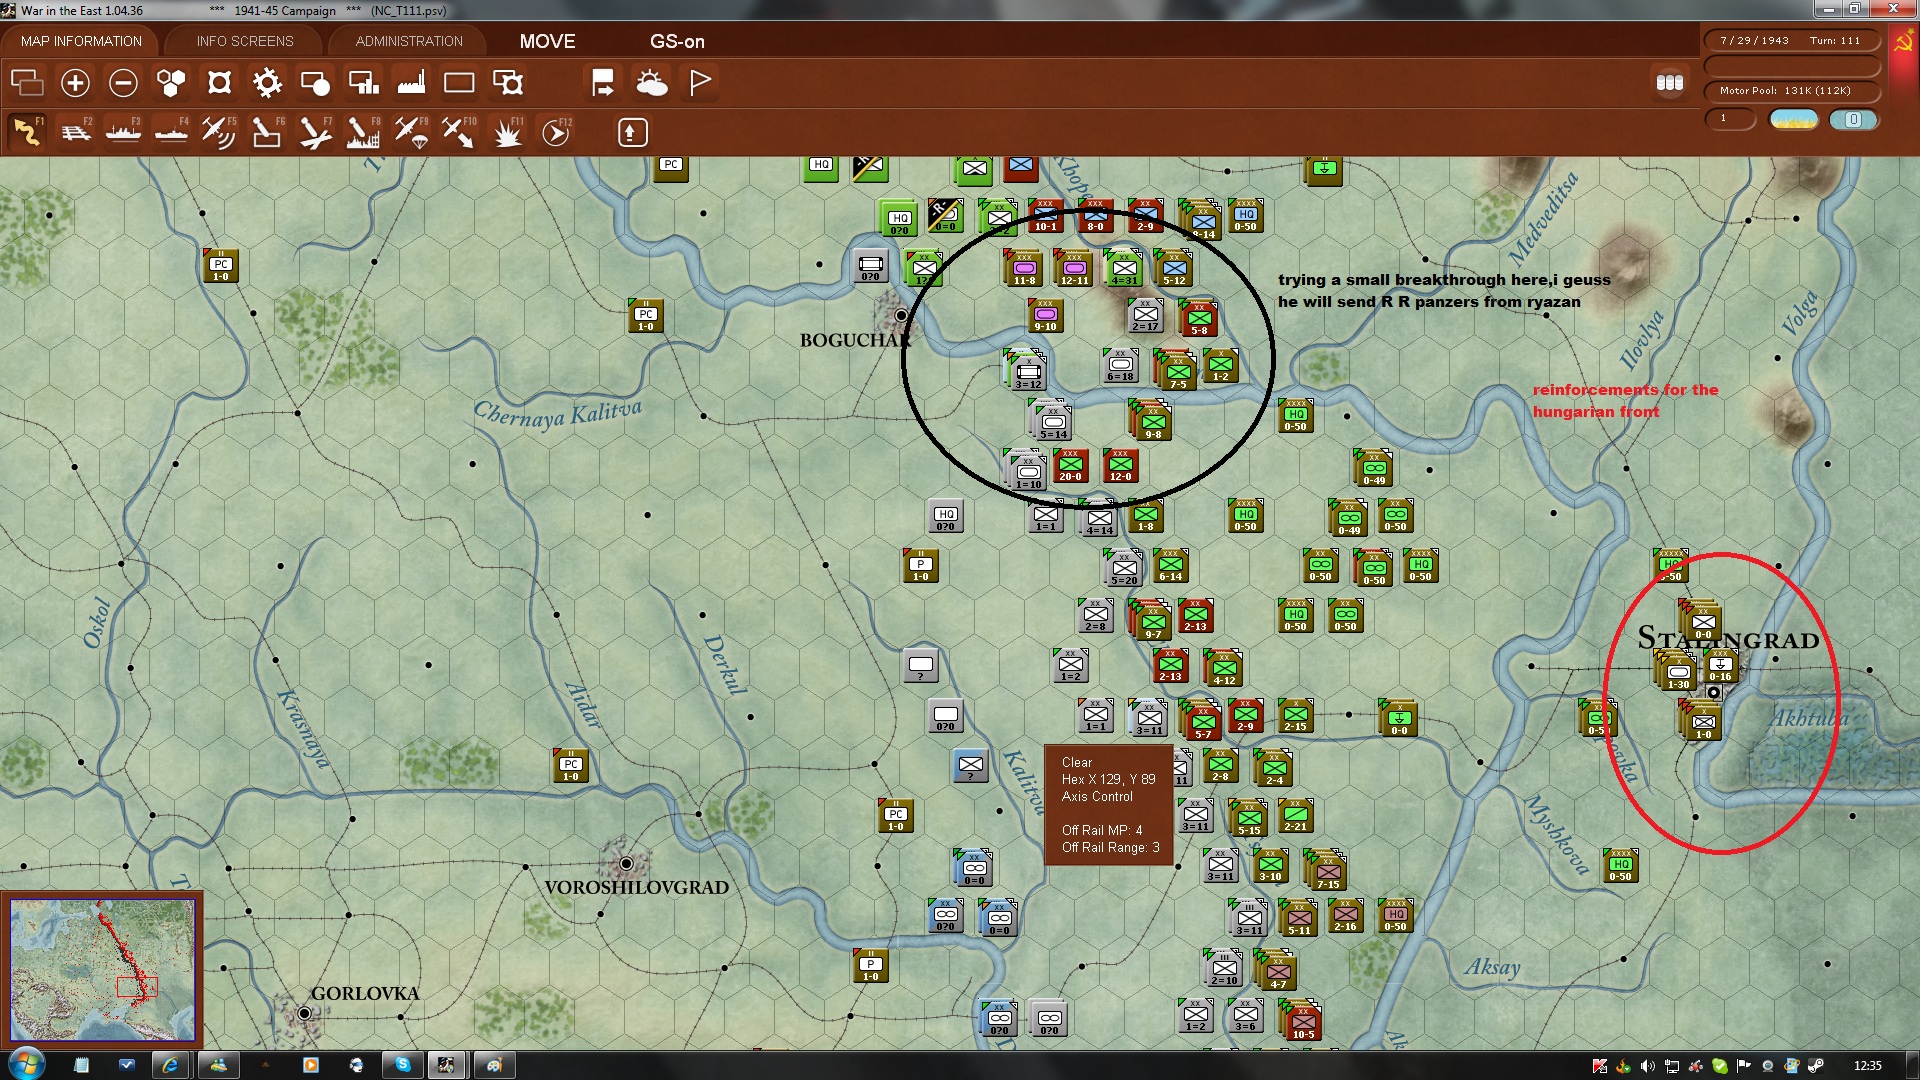Open the MAP INFORMATION tab

pyautogui.click(x=81, y=41)
